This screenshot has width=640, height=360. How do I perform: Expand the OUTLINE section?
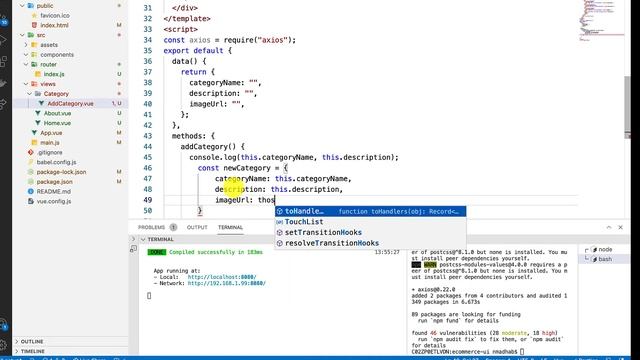pos(32,342)
